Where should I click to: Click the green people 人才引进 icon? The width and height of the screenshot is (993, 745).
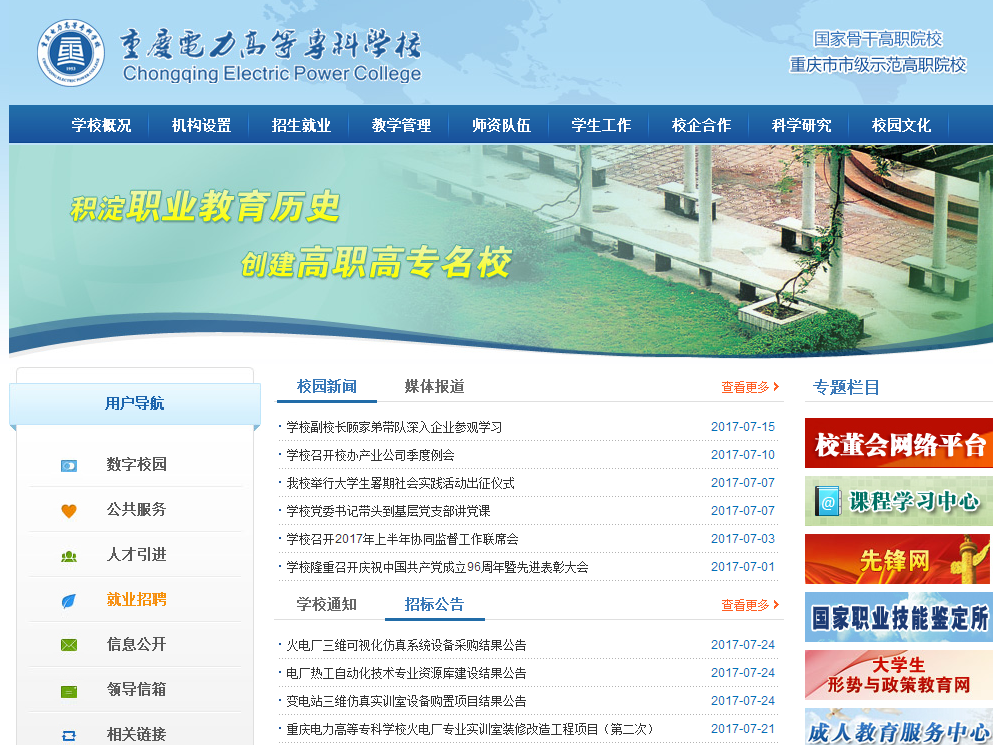pyautogui.click(x=69, y=556)
